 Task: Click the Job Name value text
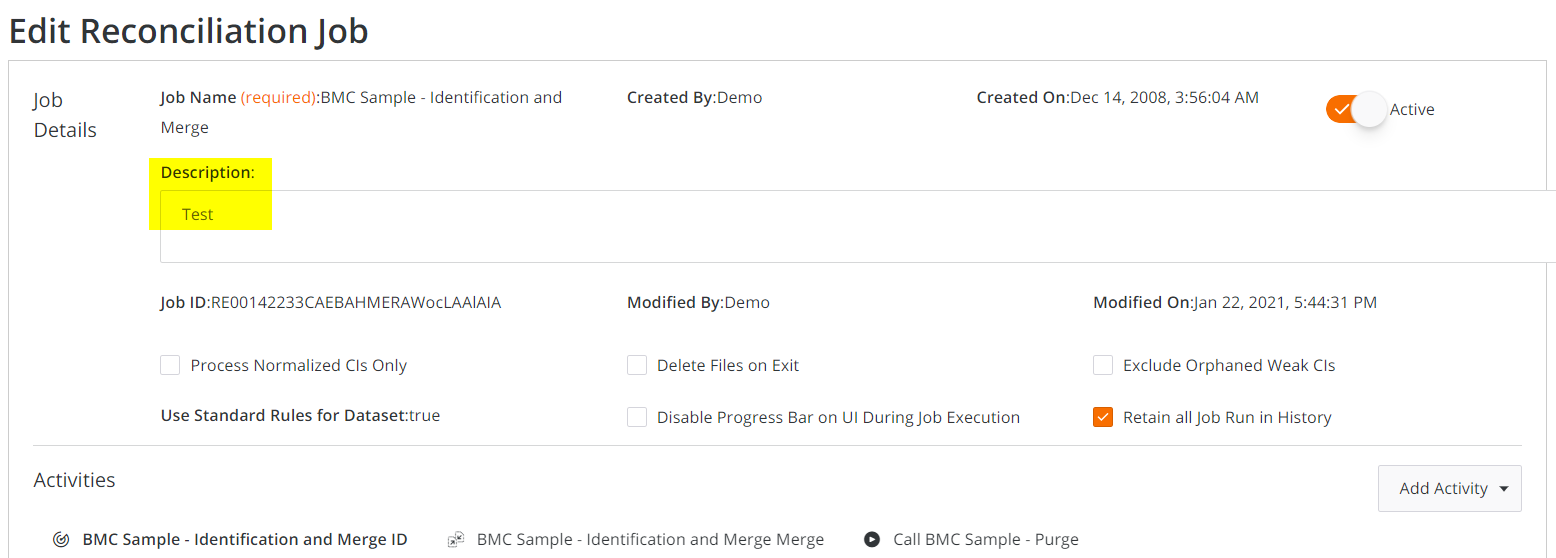pyautogui.click(x=362, y=112)
